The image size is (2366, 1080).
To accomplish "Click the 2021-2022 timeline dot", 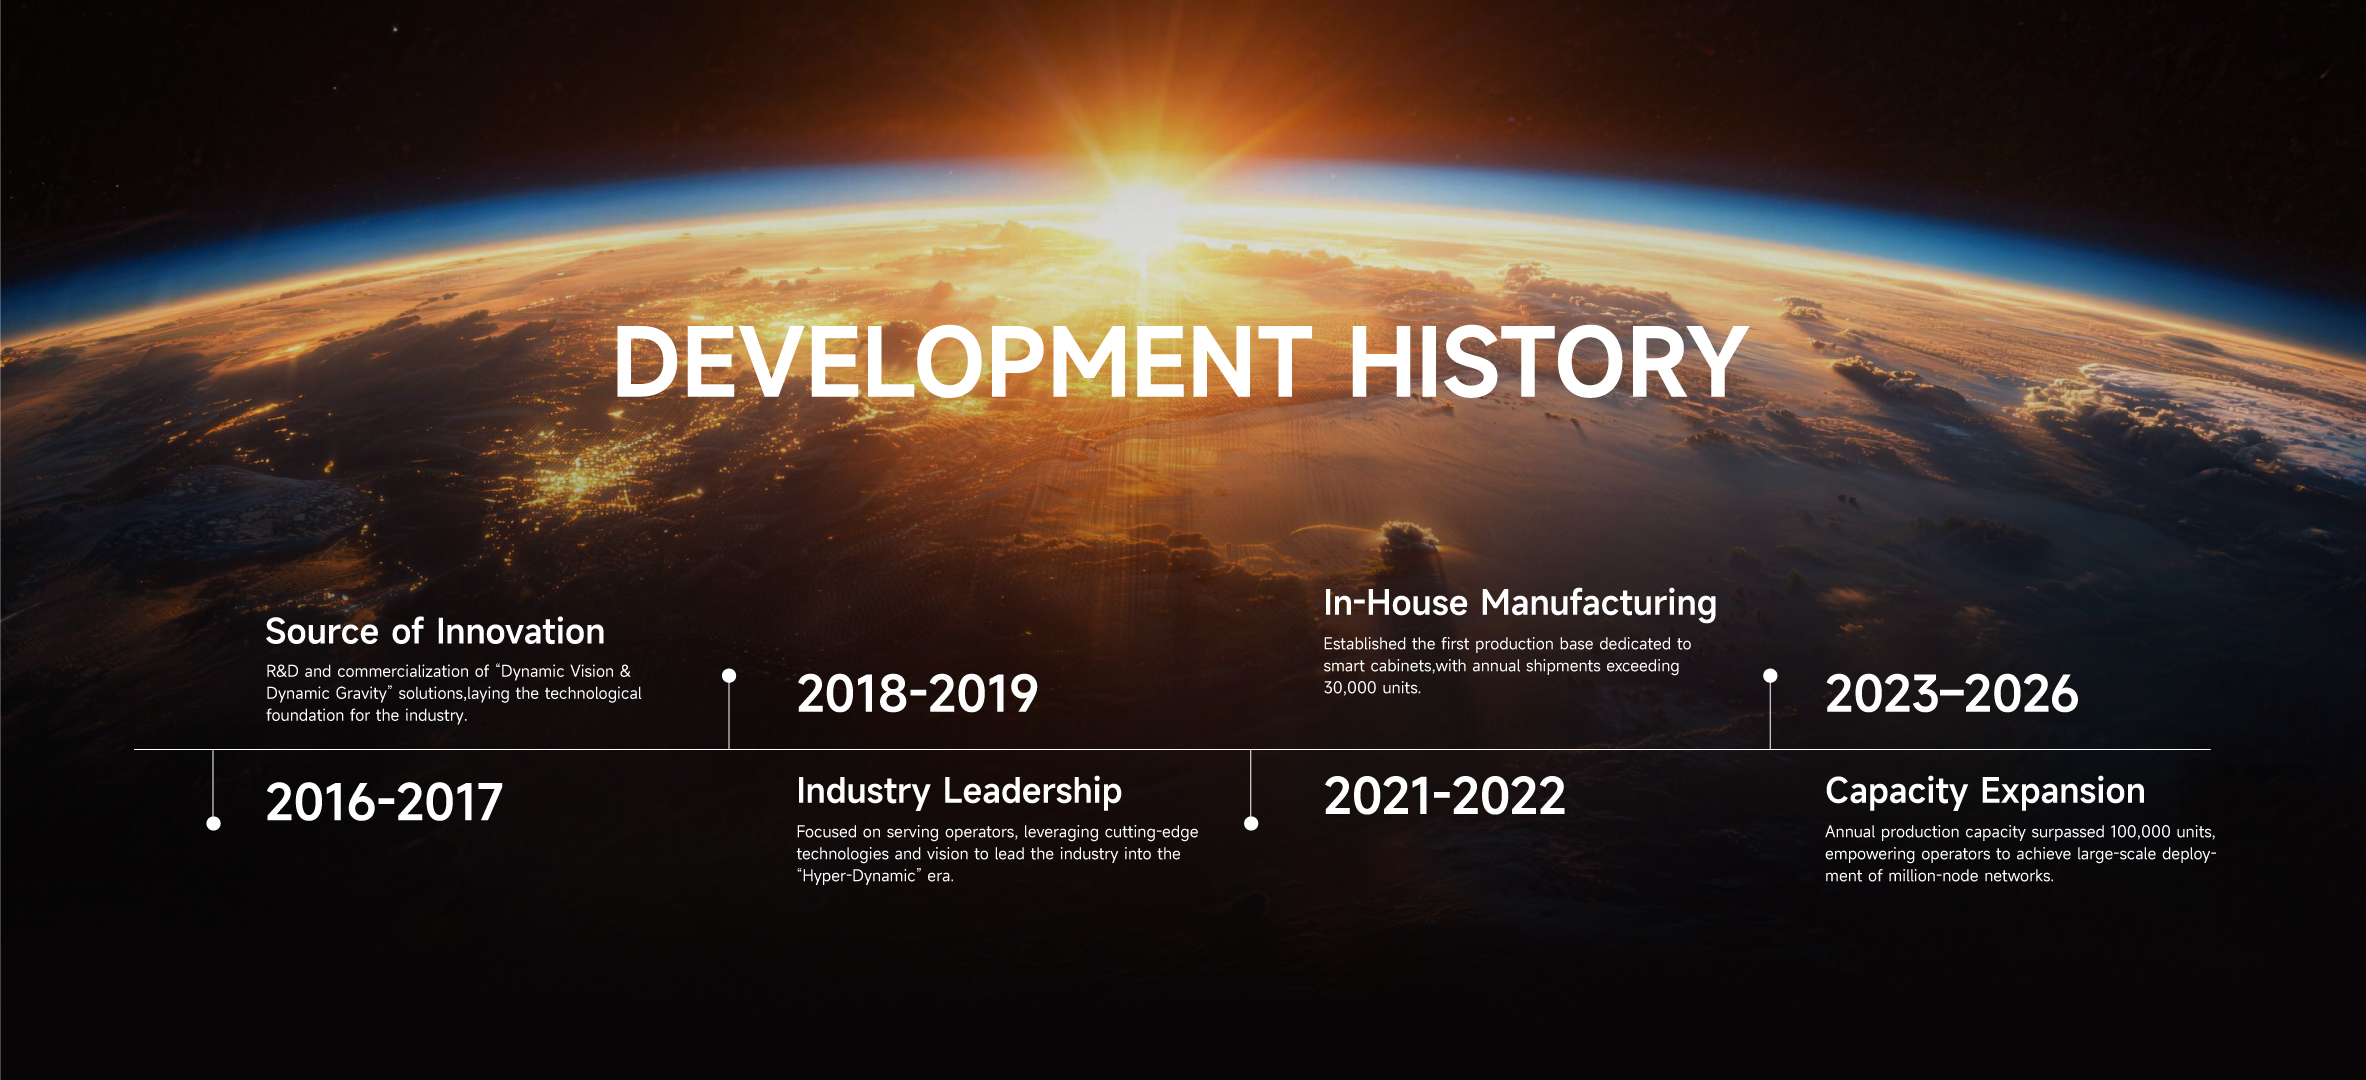I will point(1251,823).
